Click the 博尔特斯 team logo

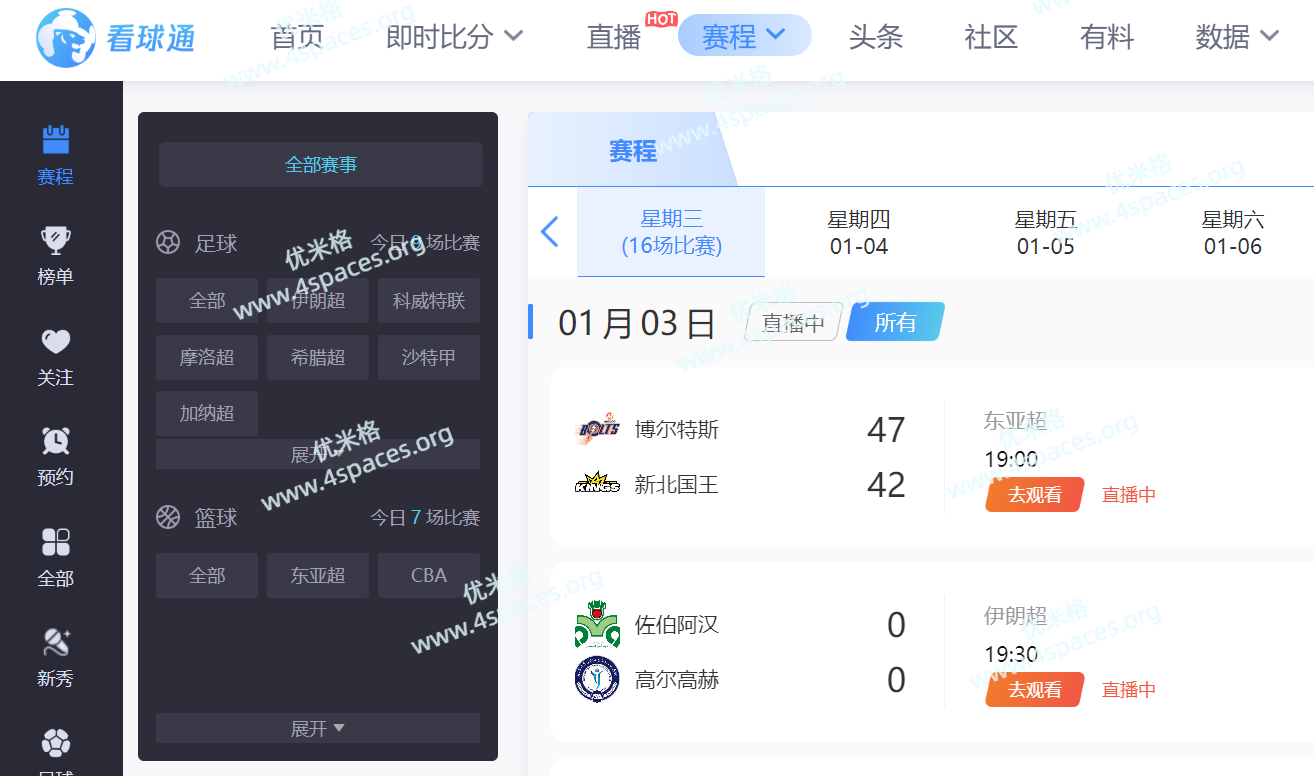coord(597,430)
